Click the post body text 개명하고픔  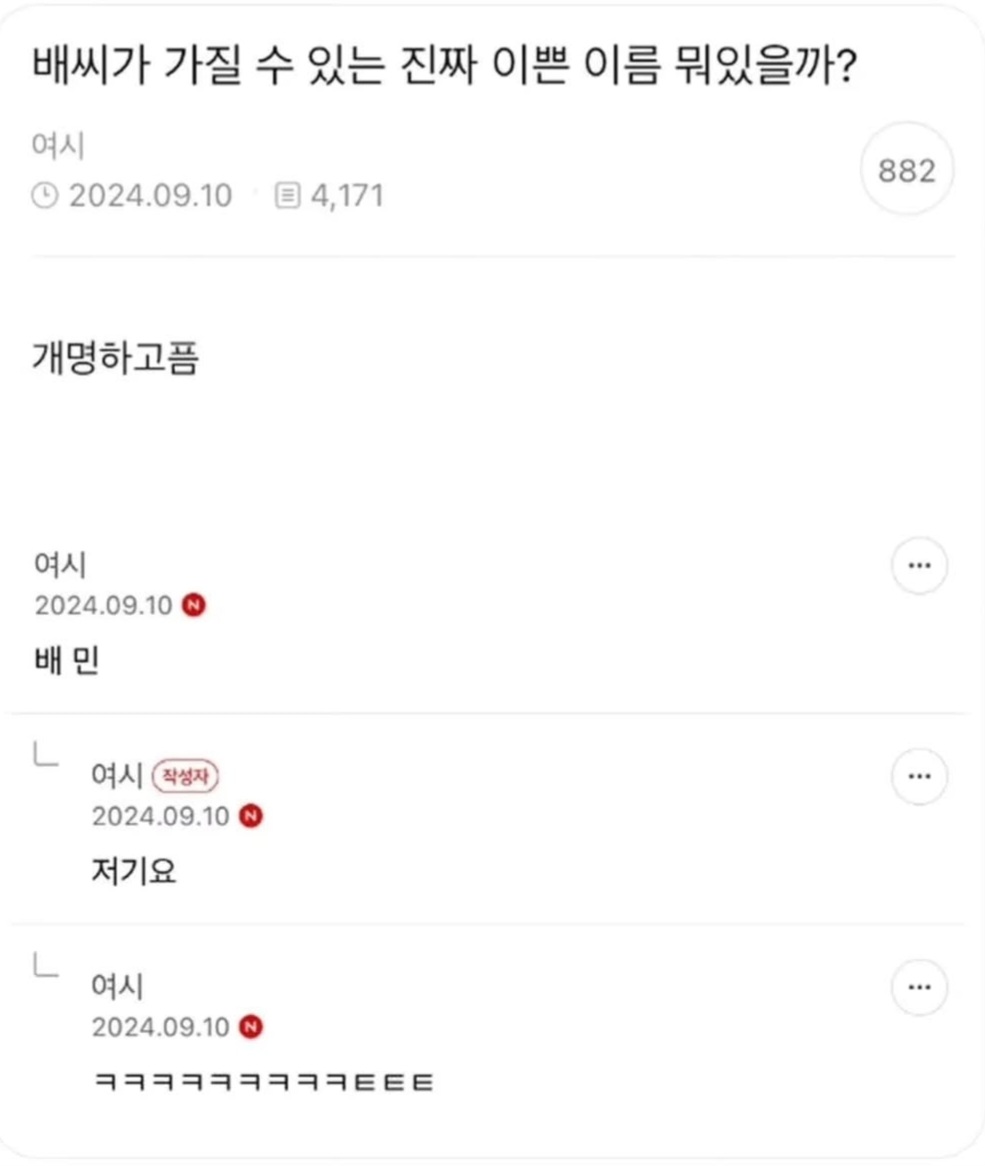116,358
